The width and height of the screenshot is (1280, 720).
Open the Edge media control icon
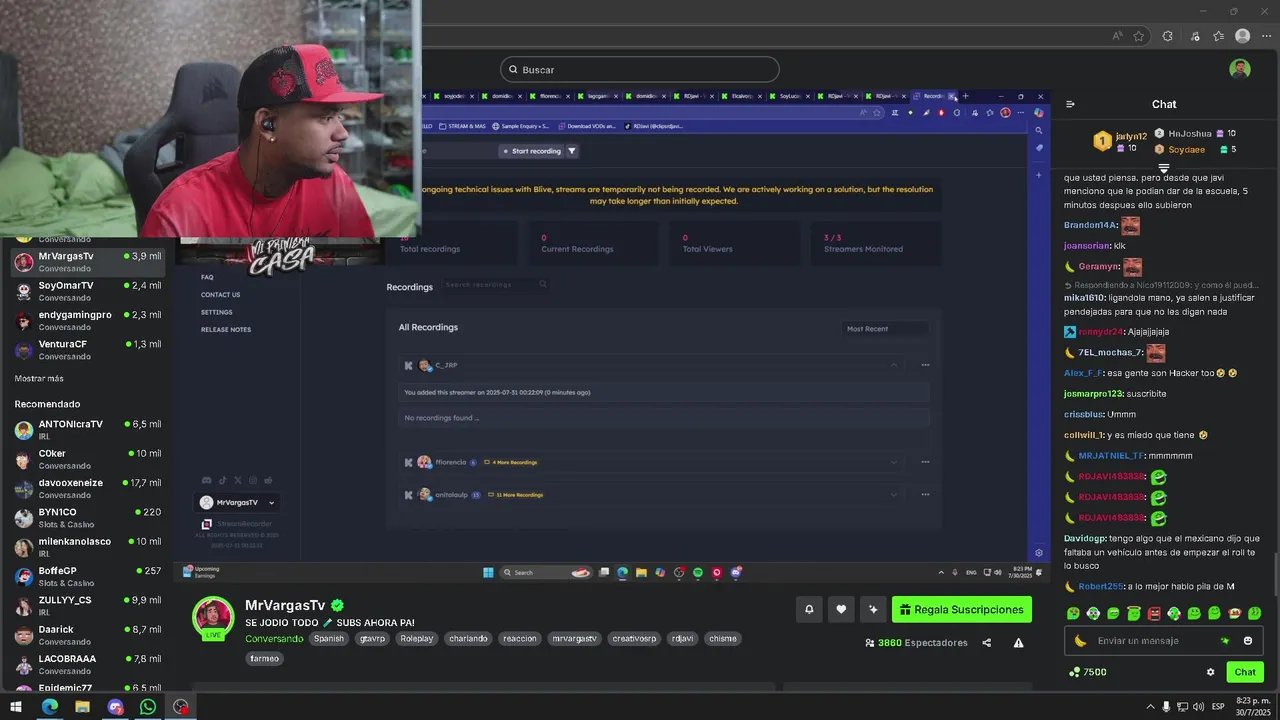(1194, 36)
